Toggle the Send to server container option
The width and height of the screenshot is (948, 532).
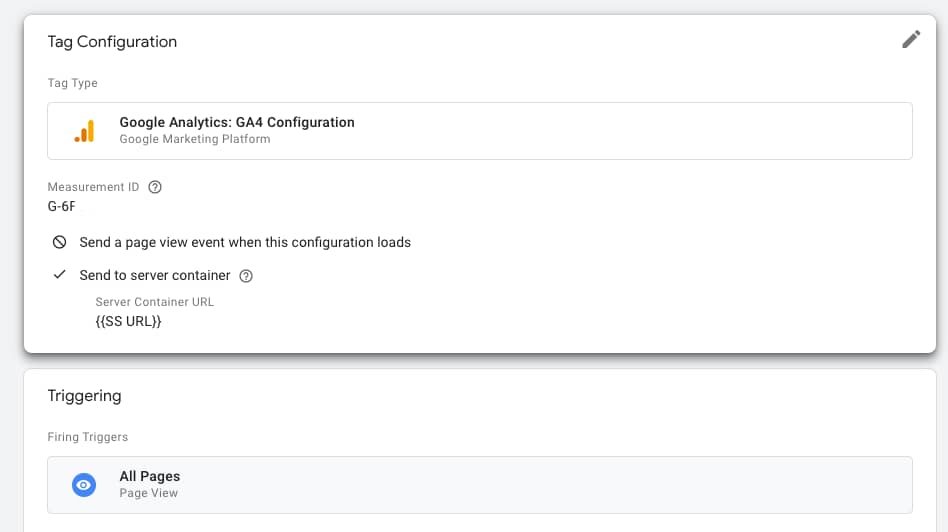155,275
